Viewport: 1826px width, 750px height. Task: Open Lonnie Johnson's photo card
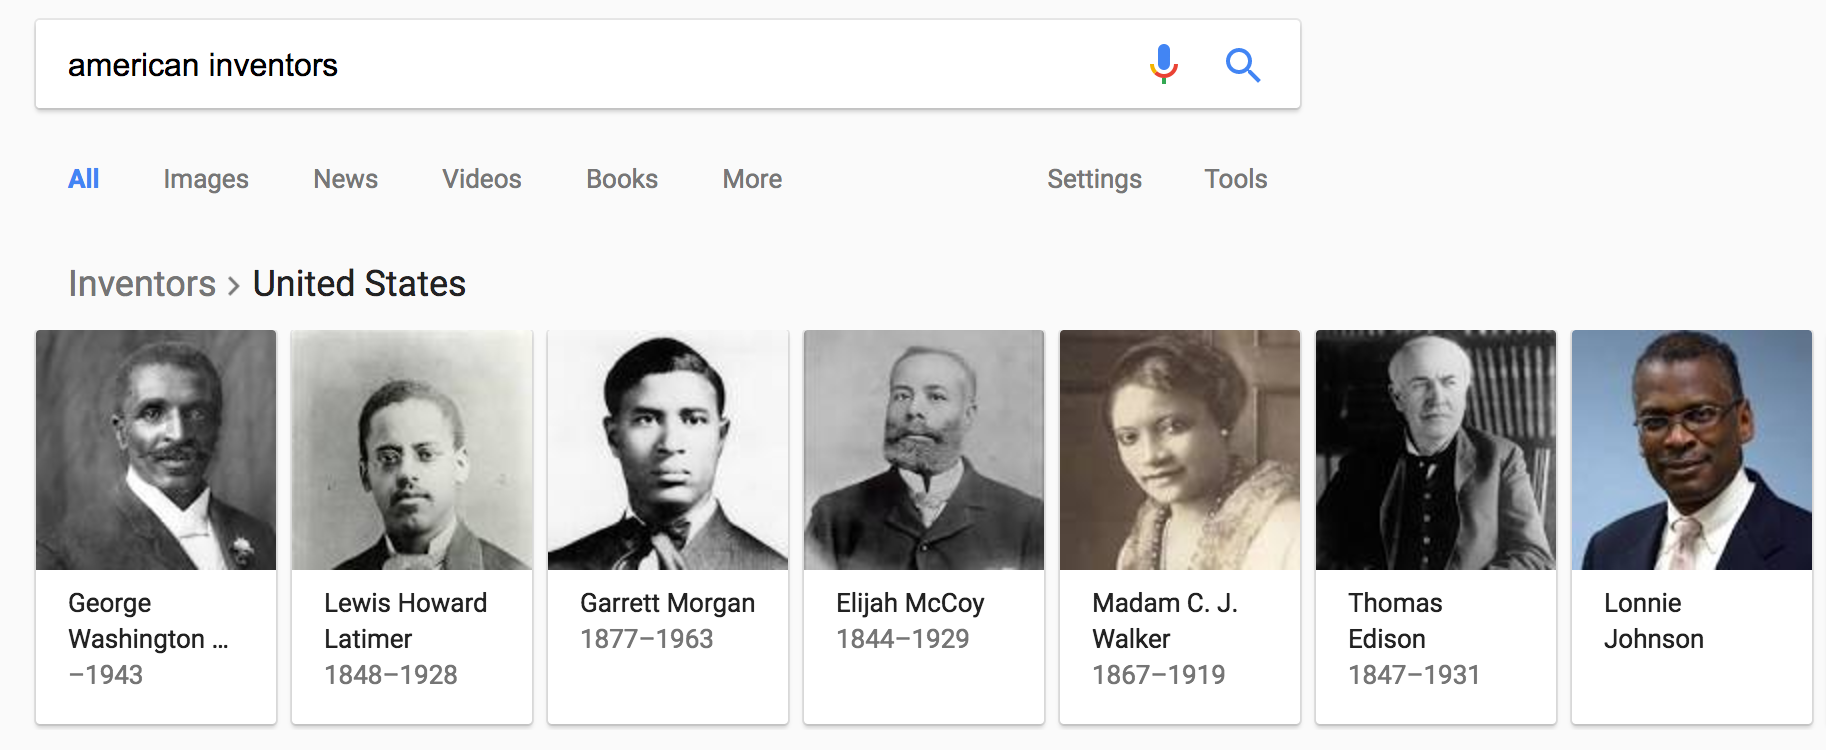pos(1692,450)
